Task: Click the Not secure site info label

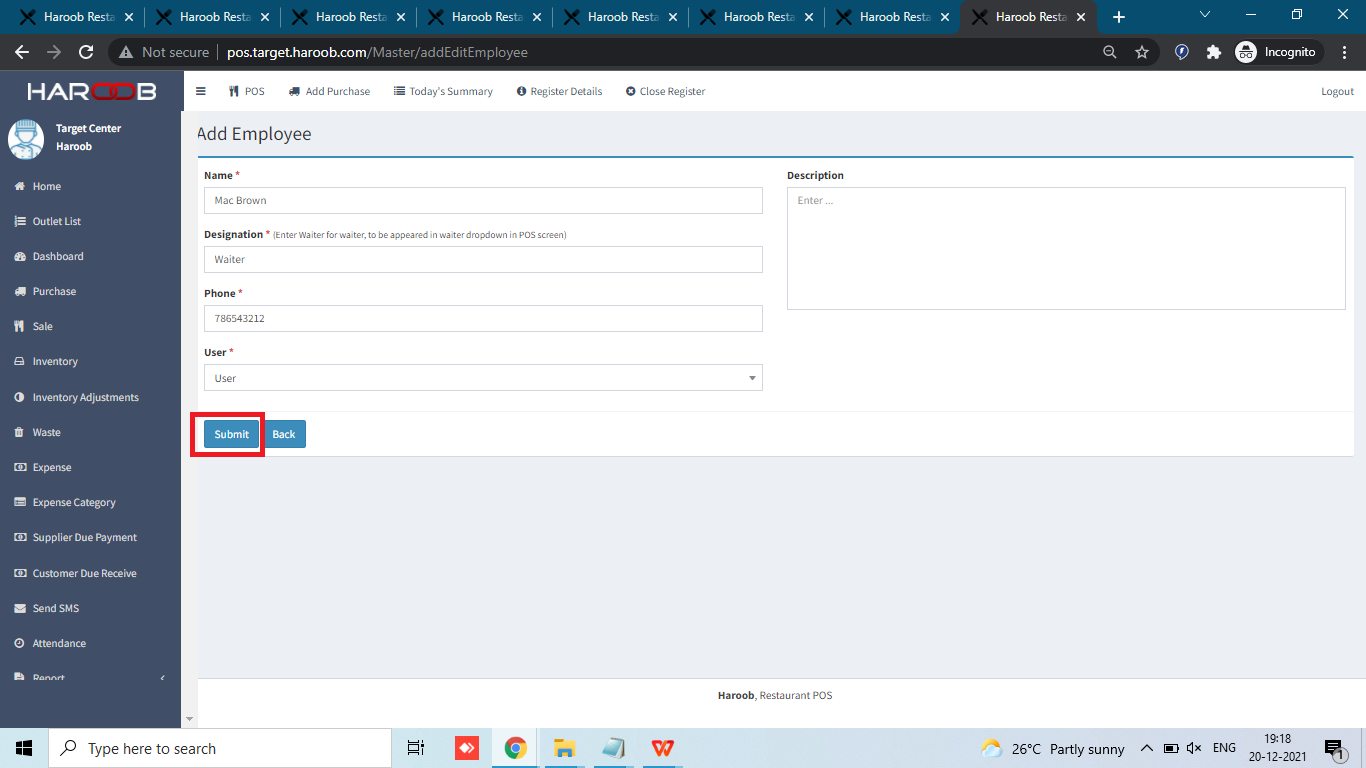Action: click(164, 52)
